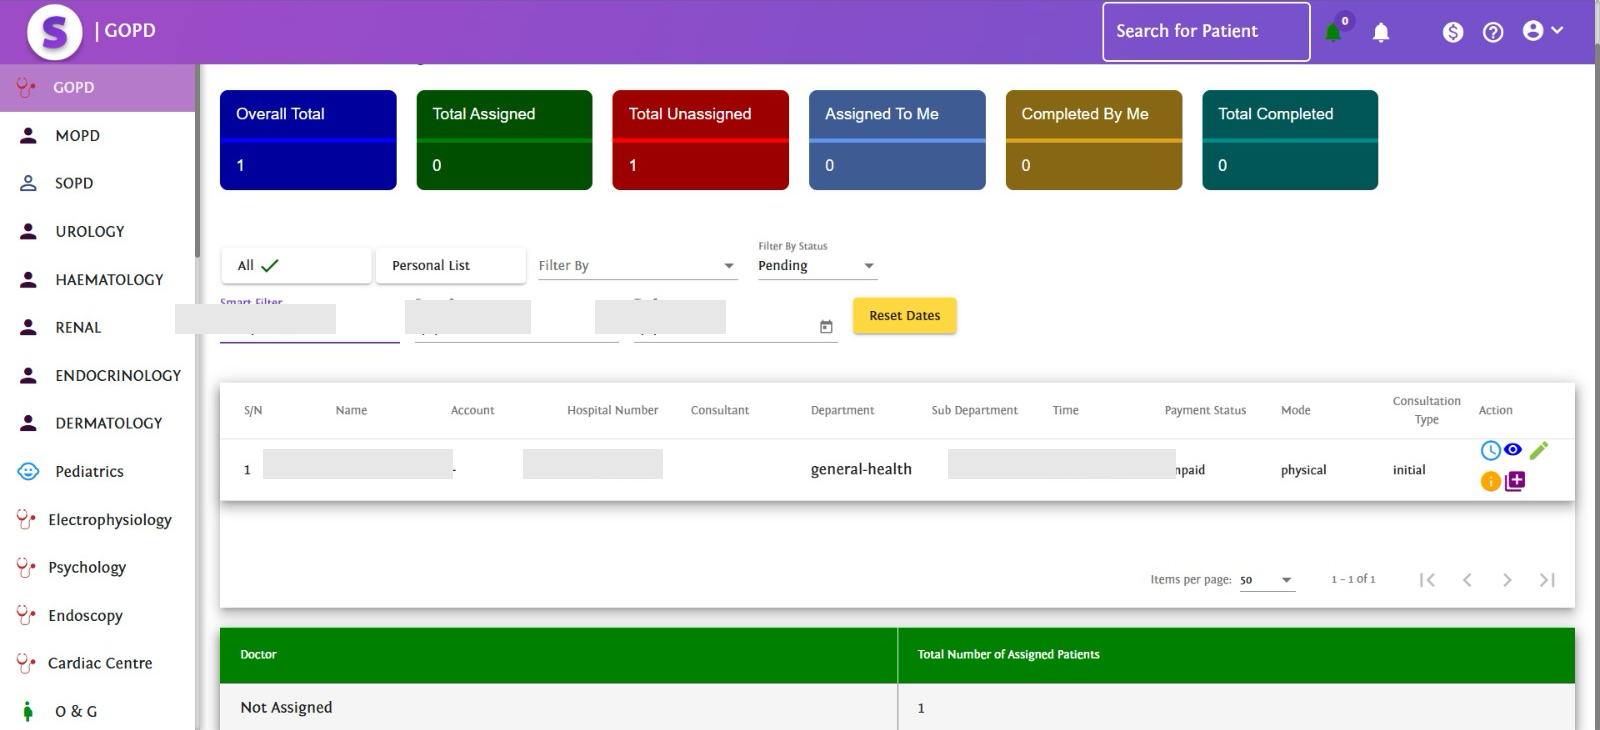Show orange info icon details

point(1490,482)
